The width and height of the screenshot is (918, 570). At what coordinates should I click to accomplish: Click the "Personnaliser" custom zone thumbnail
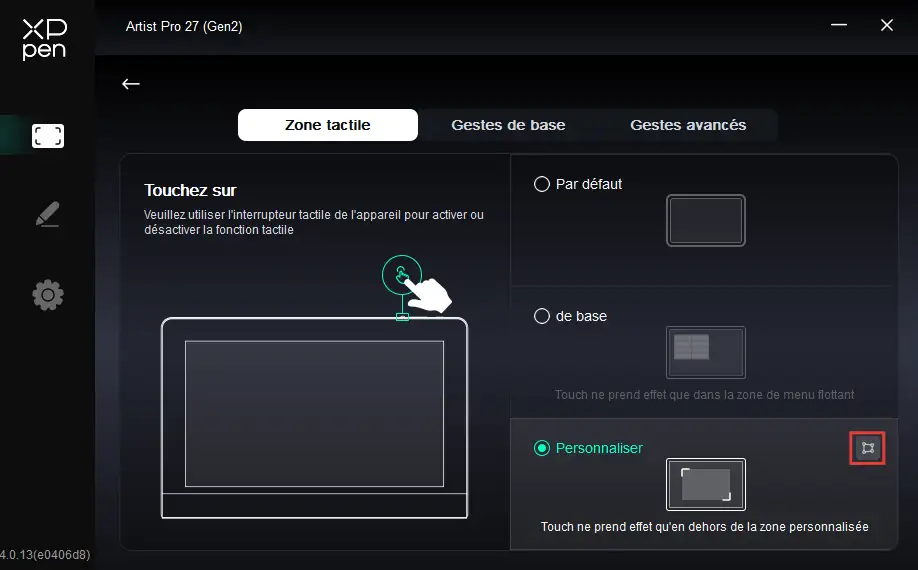coord(705,484)
